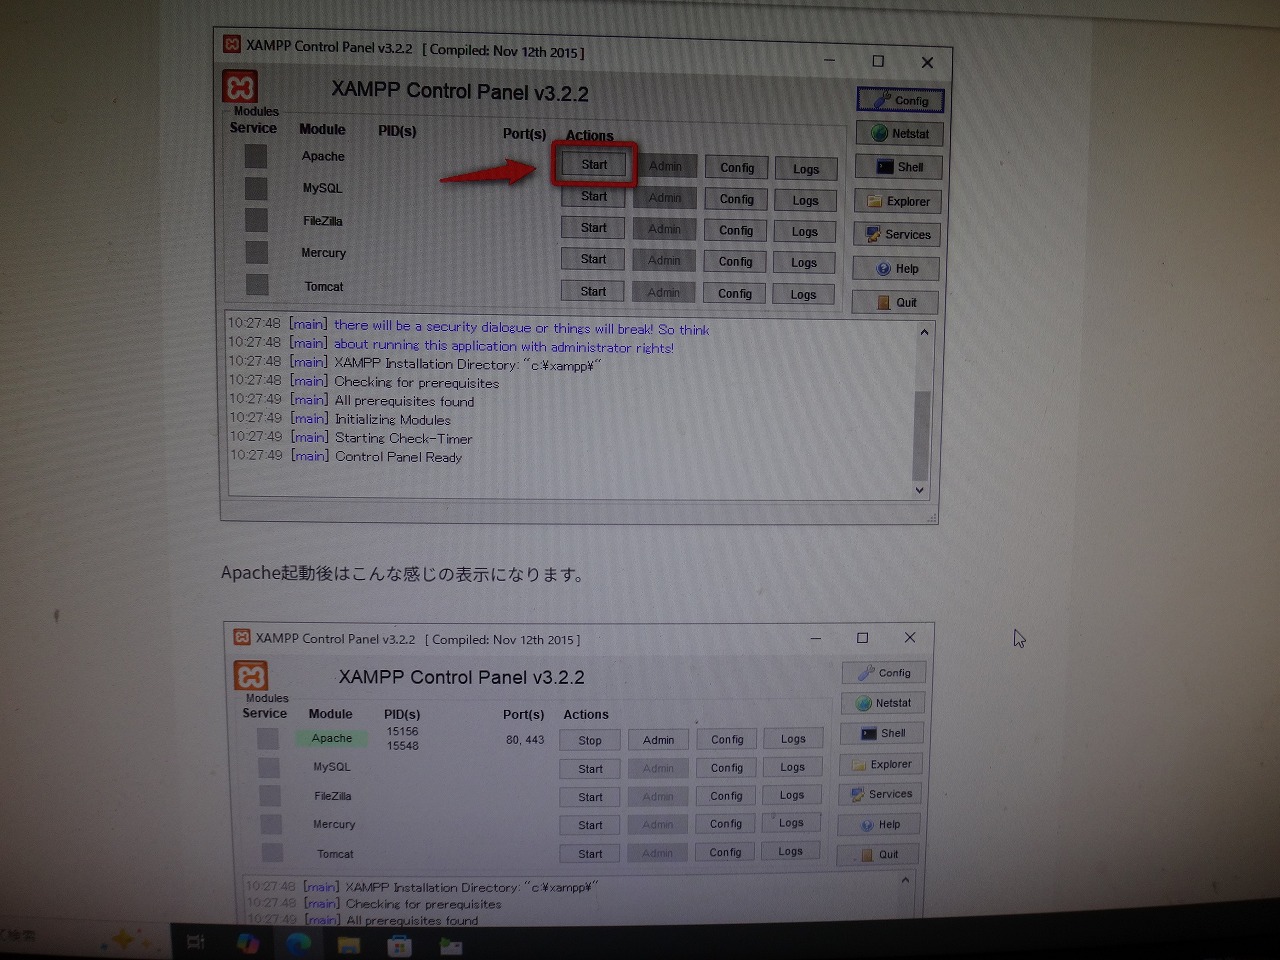Image resolution: width=1280 pixels, height=960 pixels.
Task: Open the wrench Config button in upper panel
Action: pos(900,100)
